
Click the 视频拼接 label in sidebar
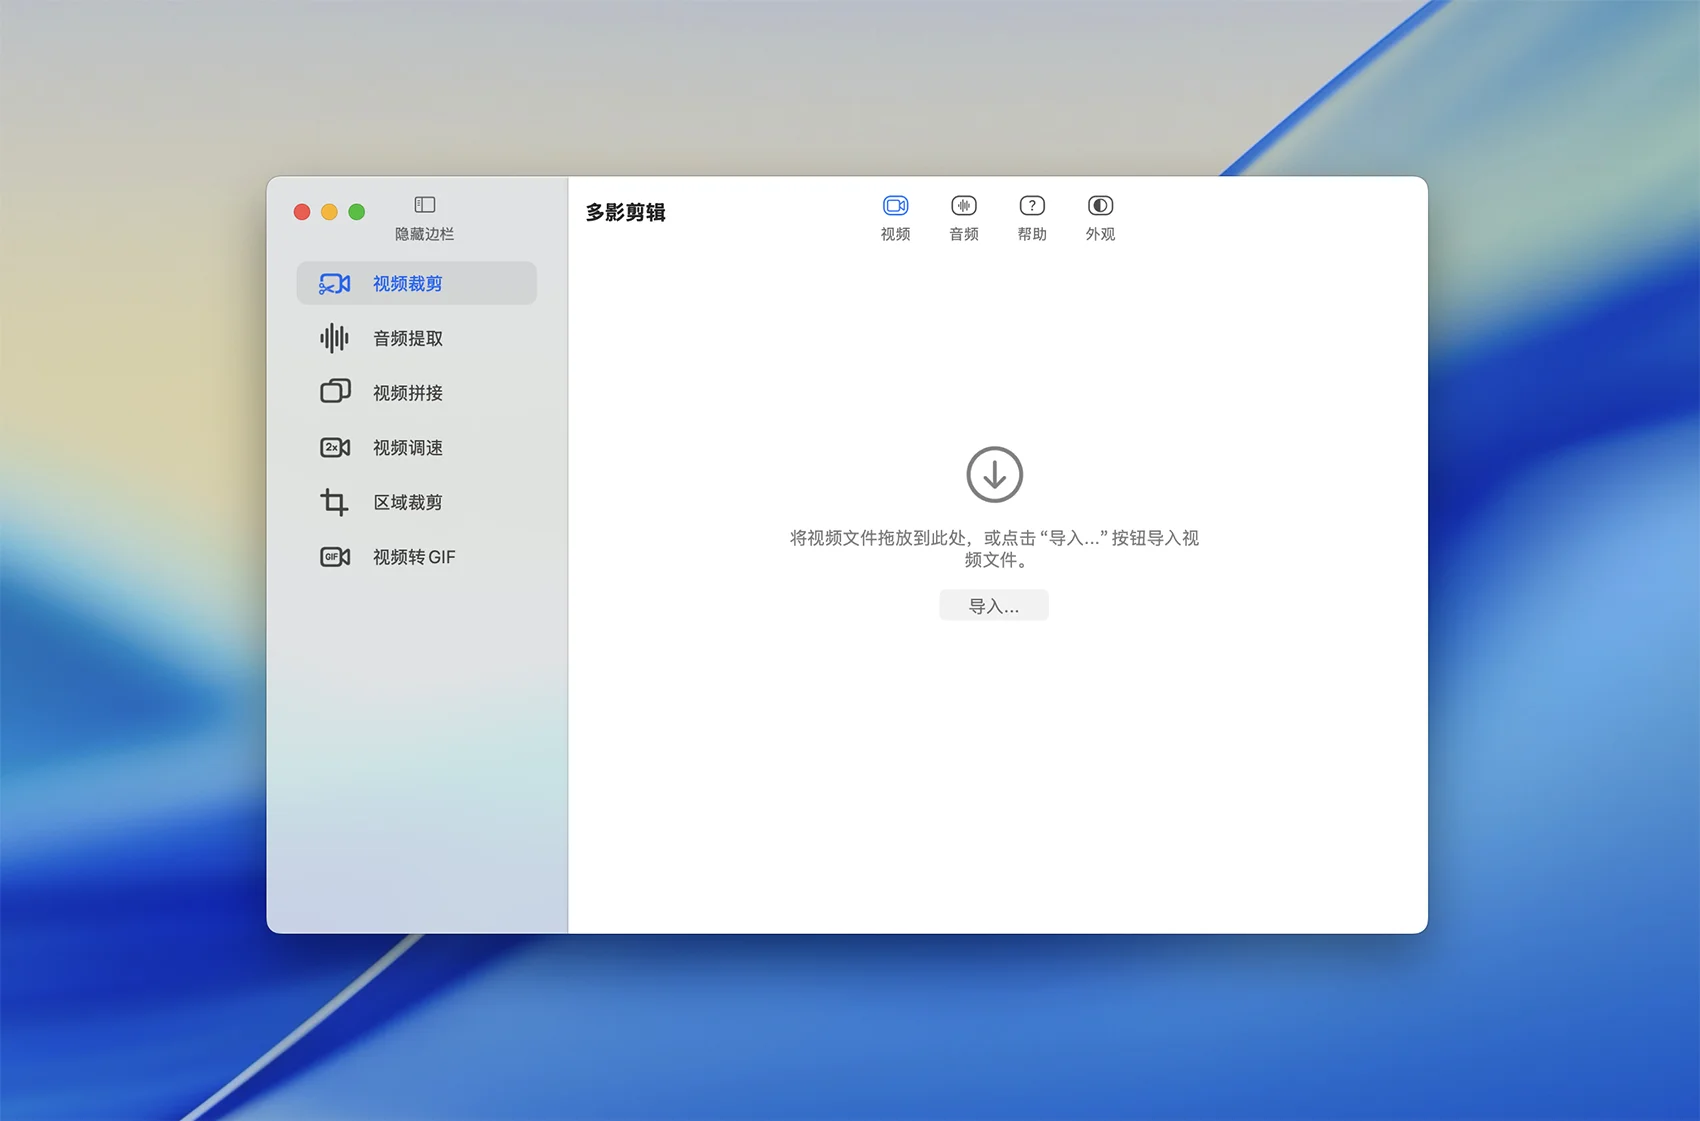pos(407,393)
